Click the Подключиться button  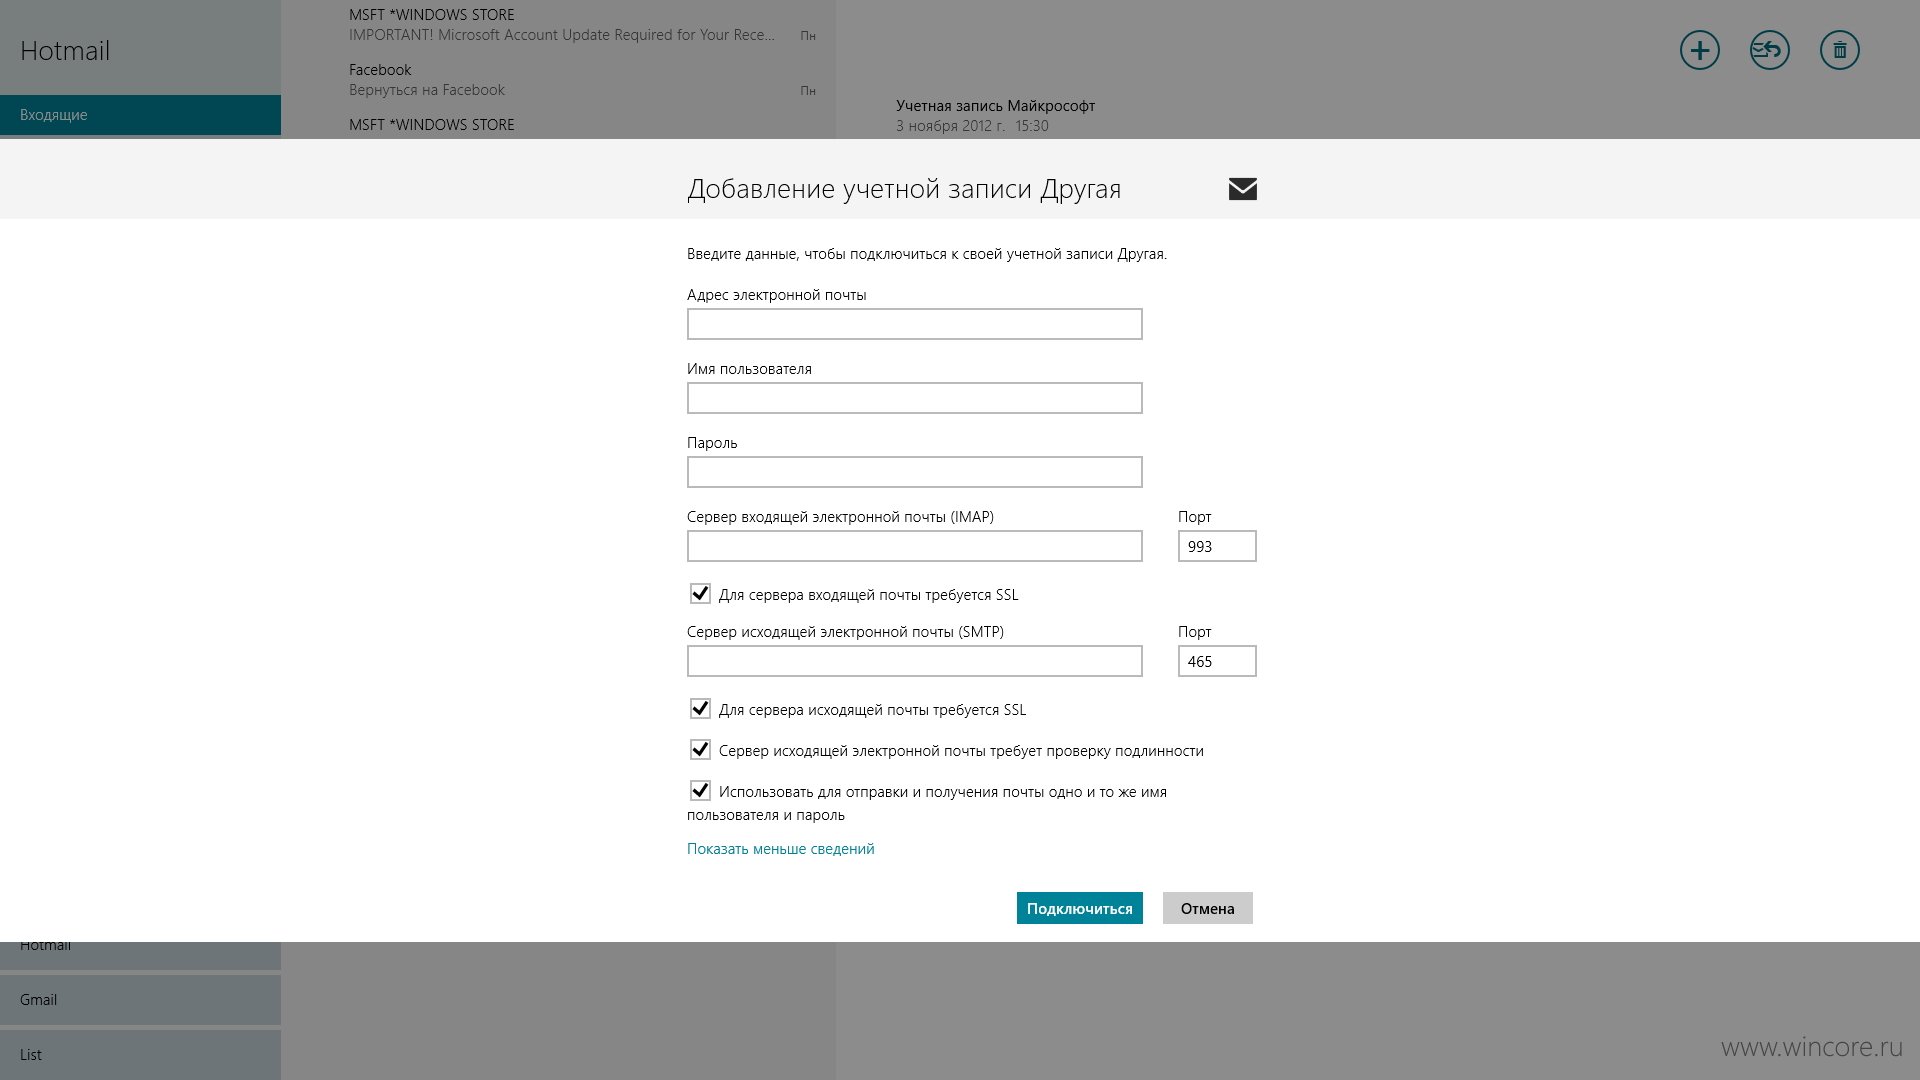[1079, 908]
